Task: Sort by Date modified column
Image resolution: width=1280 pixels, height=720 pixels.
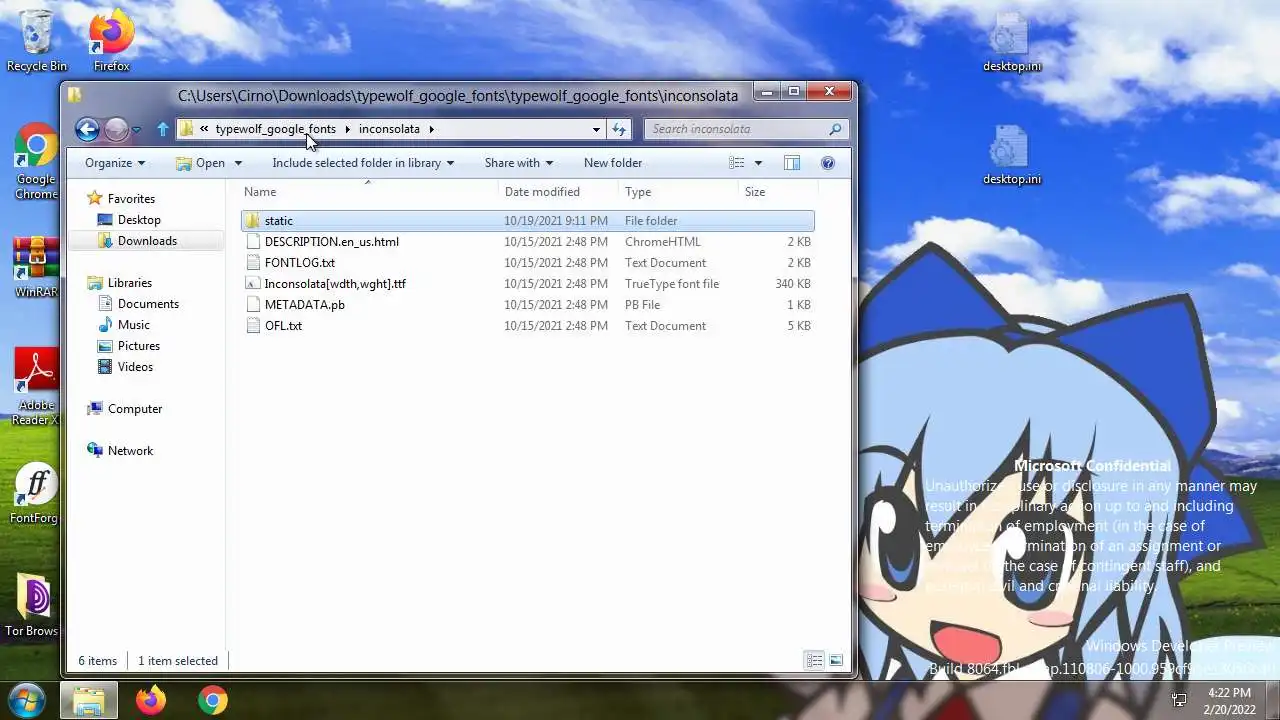Action: coord(558,192)
